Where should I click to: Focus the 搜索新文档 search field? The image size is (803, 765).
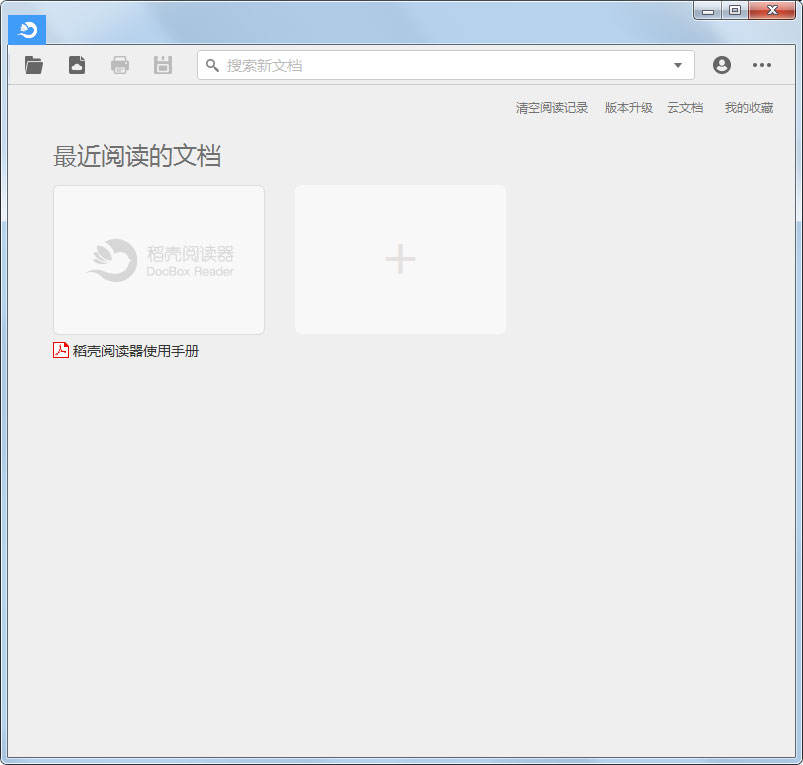tap(446, 65)
